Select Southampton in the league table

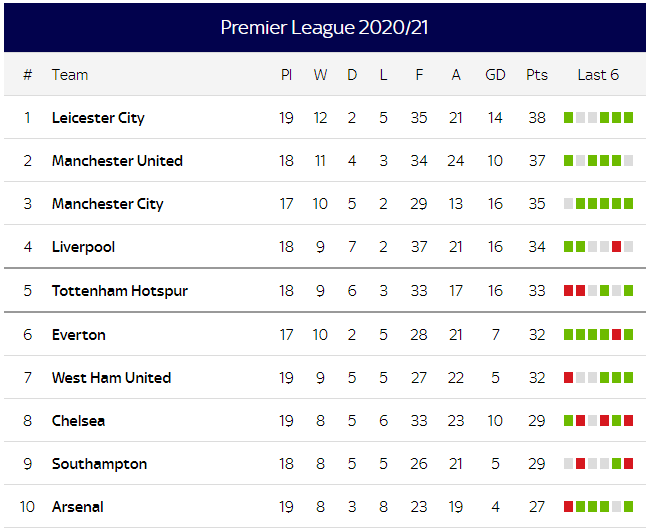pos(99,464)
